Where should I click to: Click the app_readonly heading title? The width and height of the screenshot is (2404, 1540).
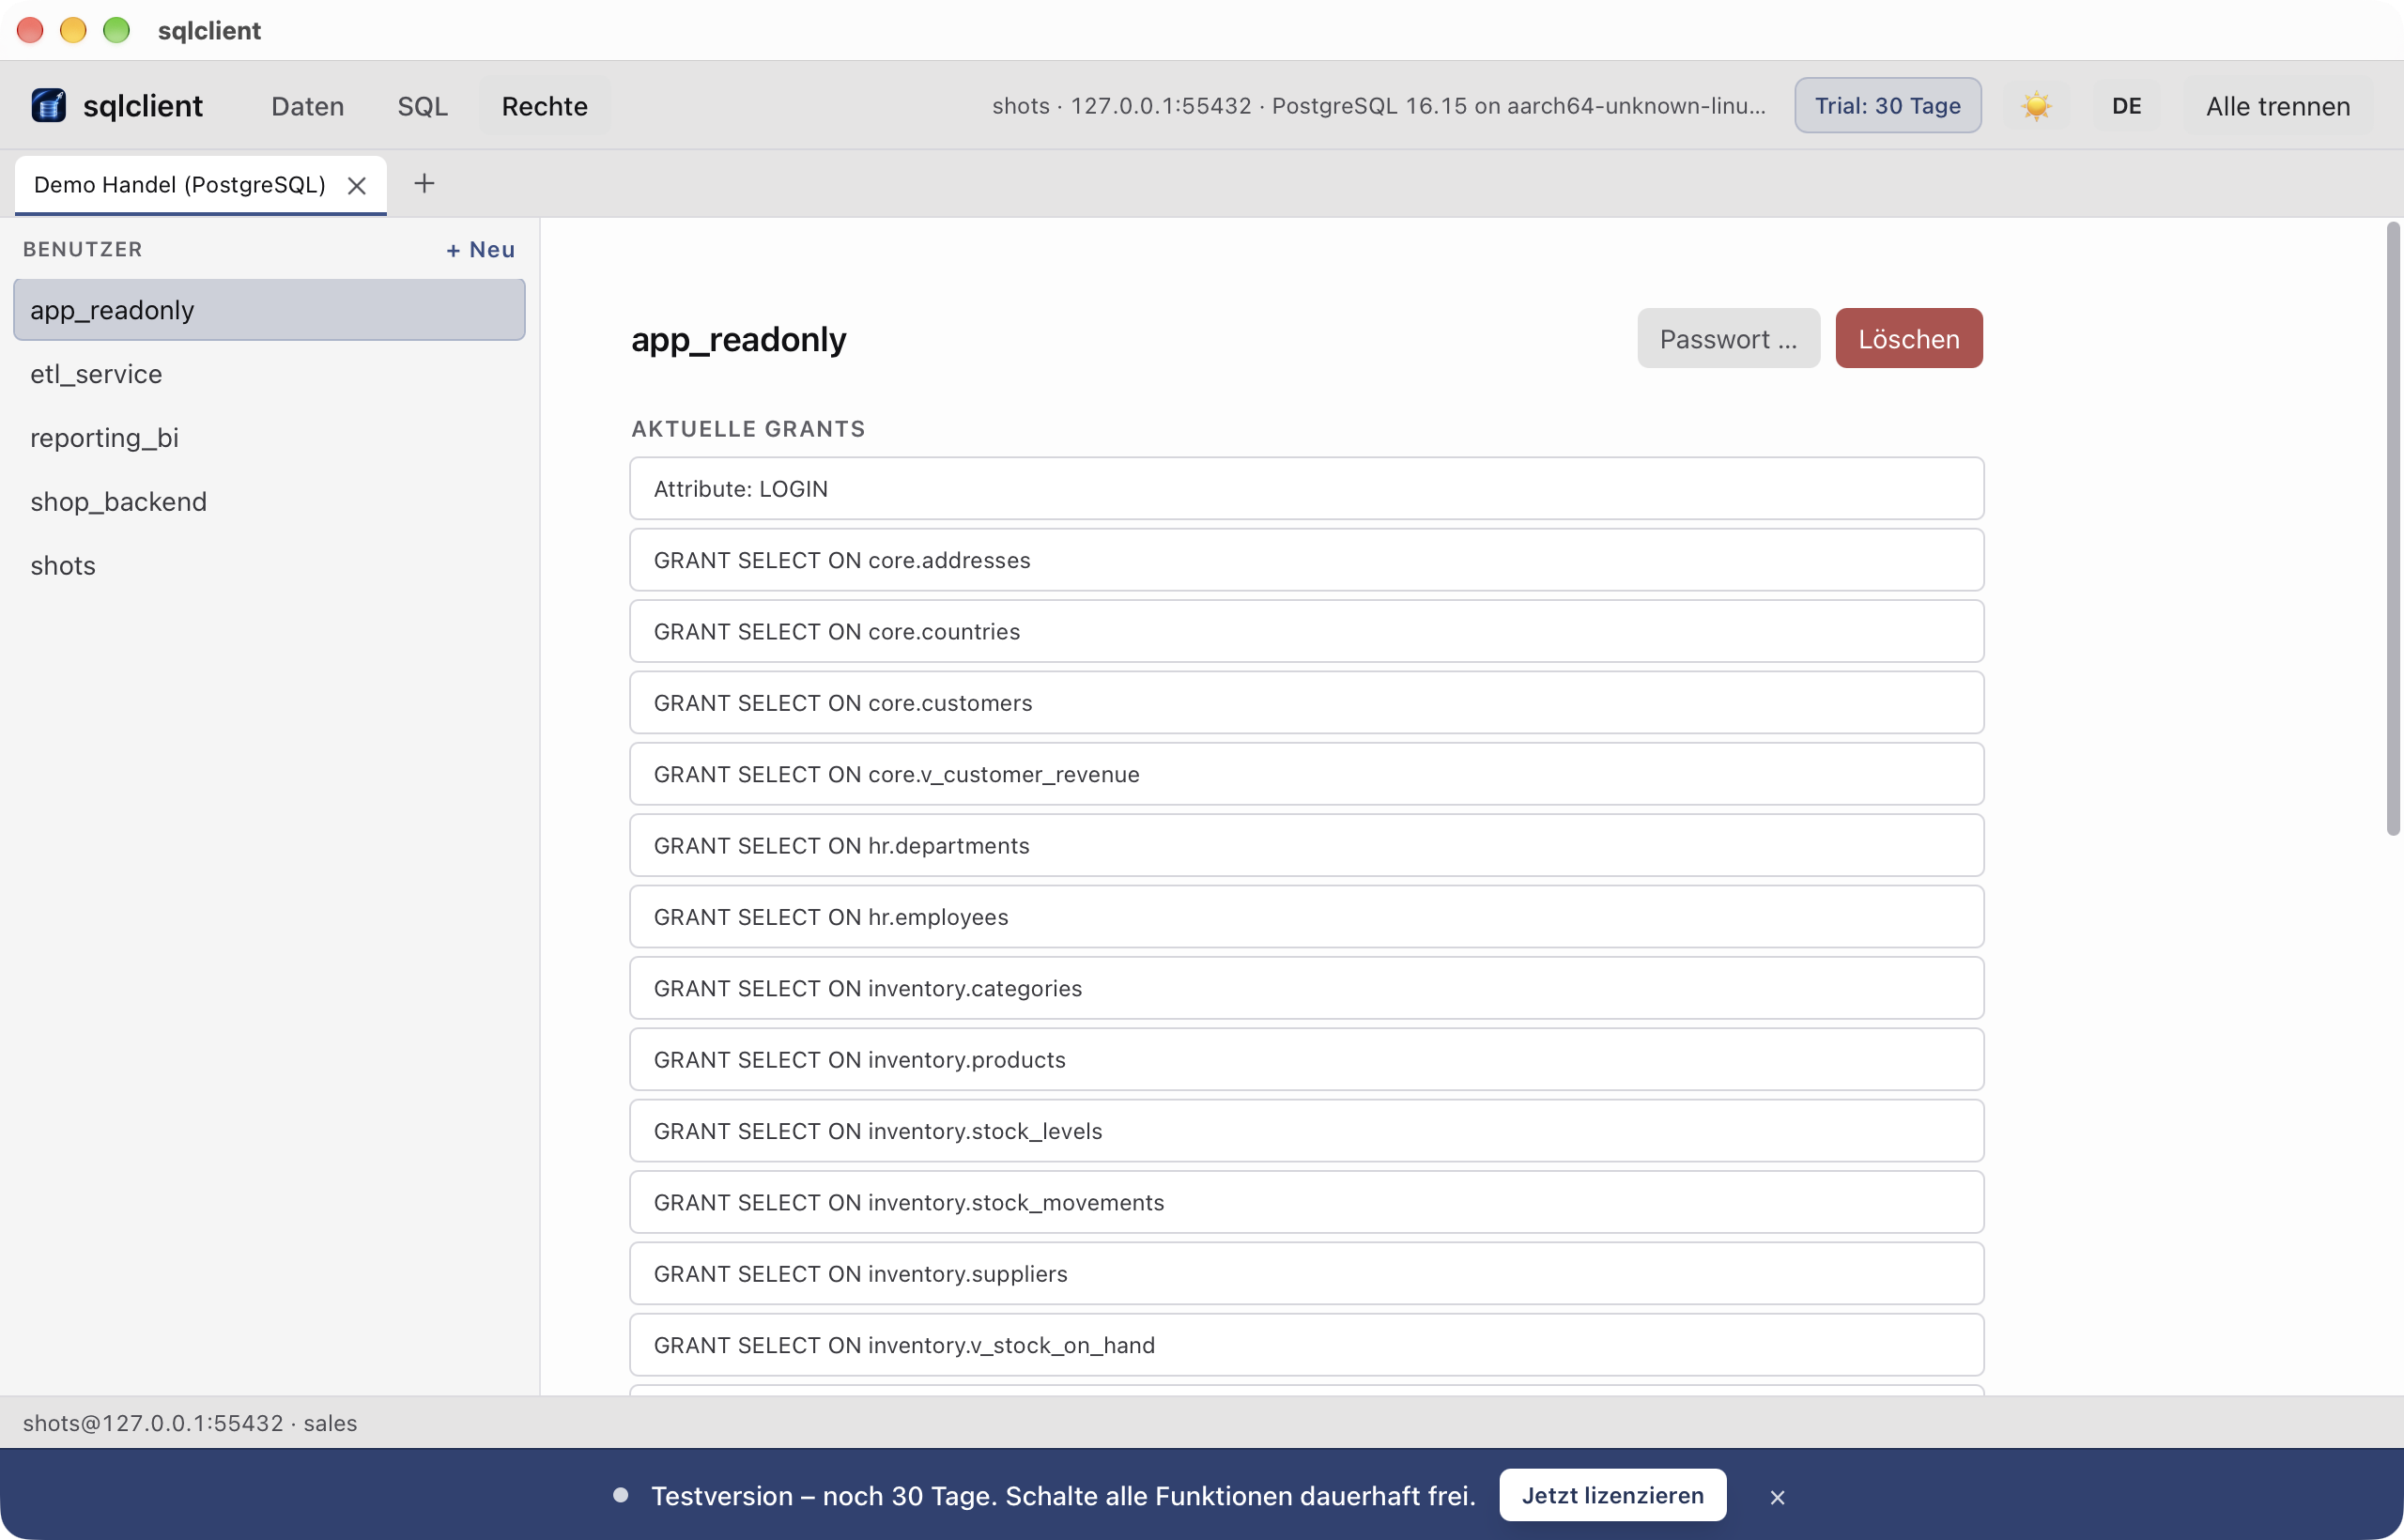(738, 340)
